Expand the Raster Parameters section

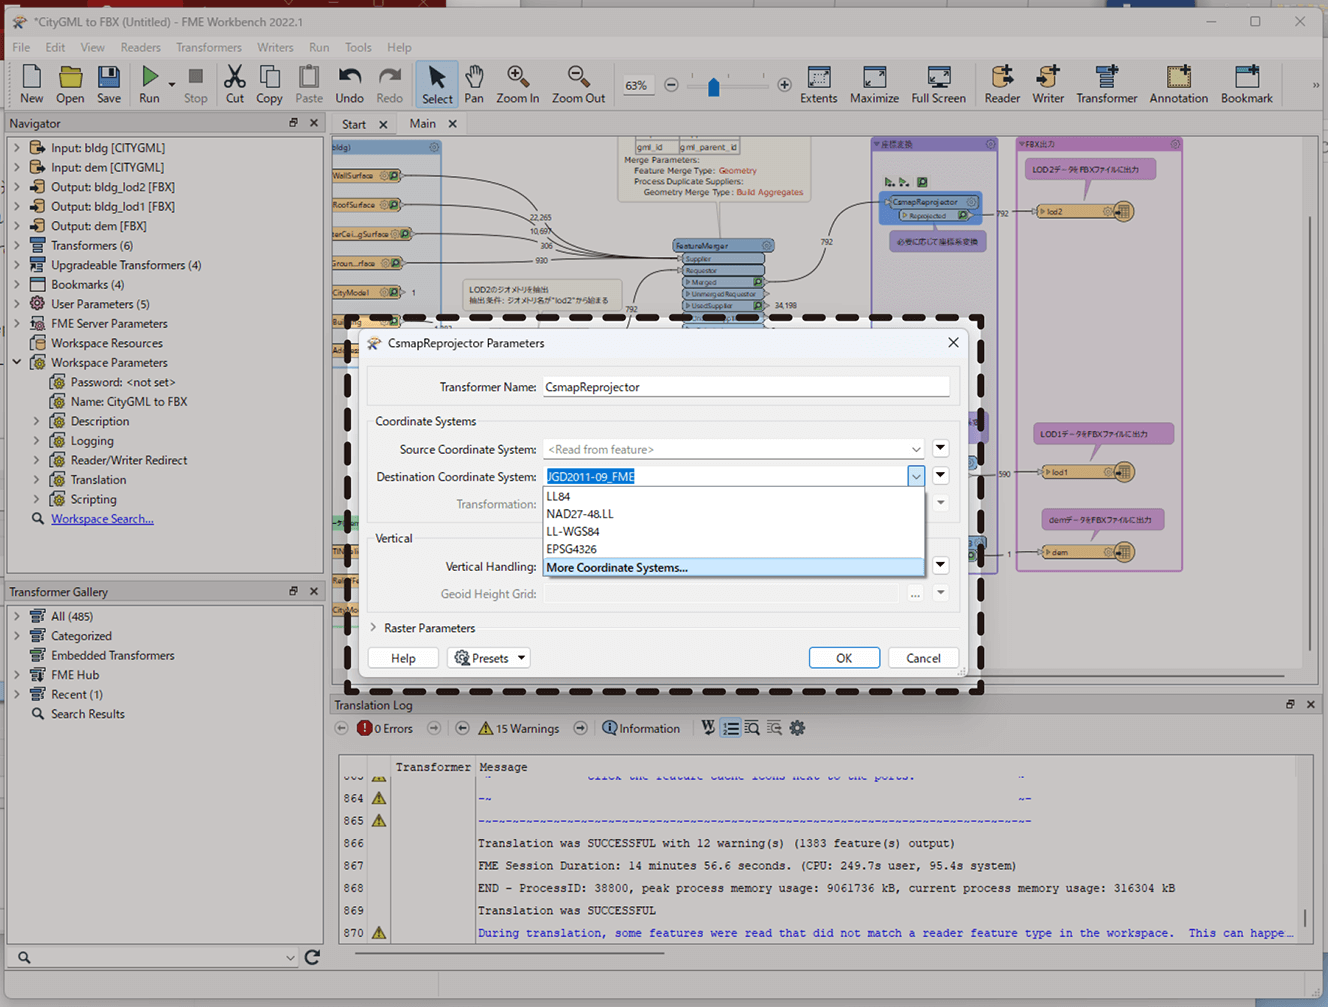[x=373, y=628]
